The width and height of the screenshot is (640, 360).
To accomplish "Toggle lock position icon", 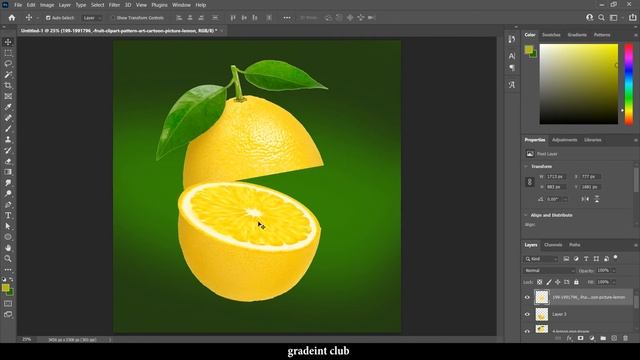I will tap(558, 282).
